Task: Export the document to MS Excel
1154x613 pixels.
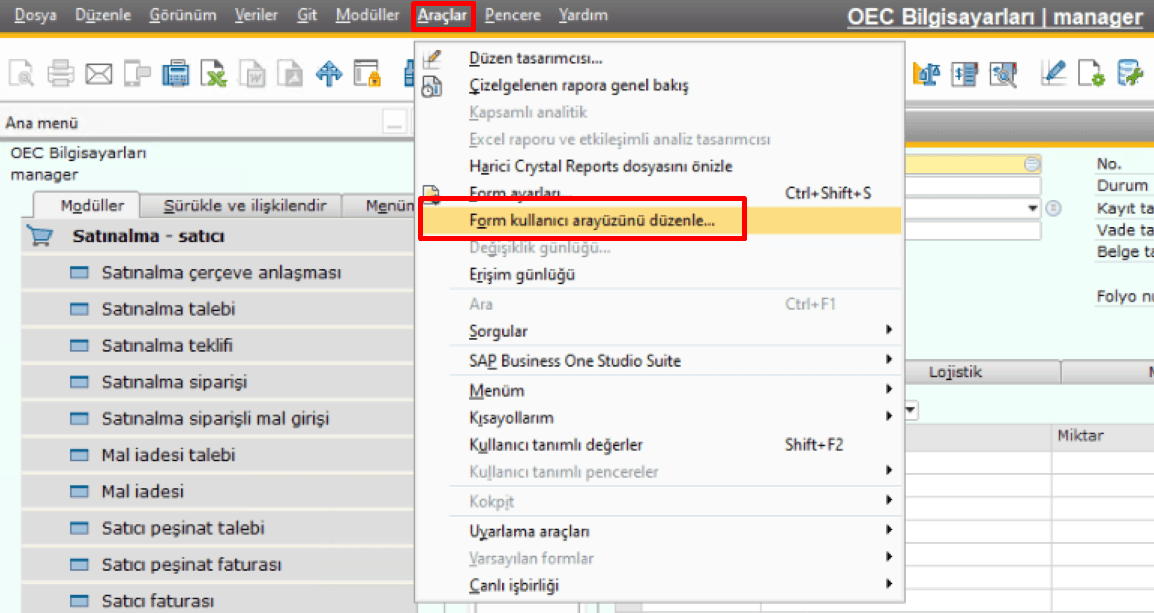Action: tap(213, 73)
